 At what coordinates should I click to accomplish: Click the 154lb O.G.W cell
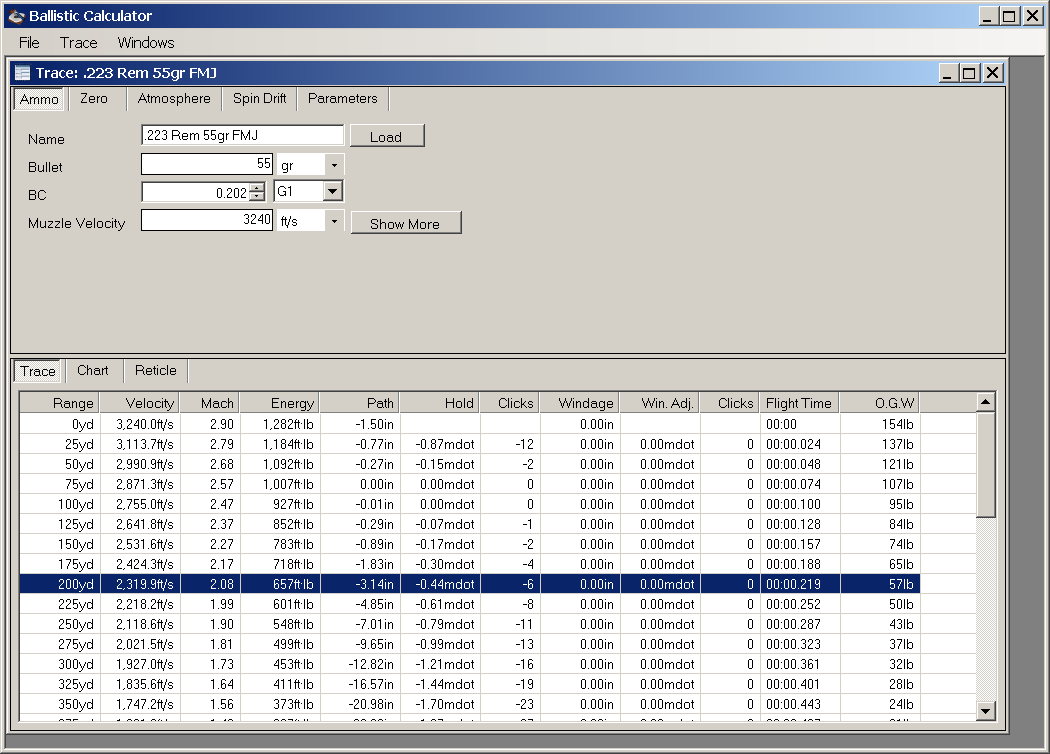pos(880,424)
